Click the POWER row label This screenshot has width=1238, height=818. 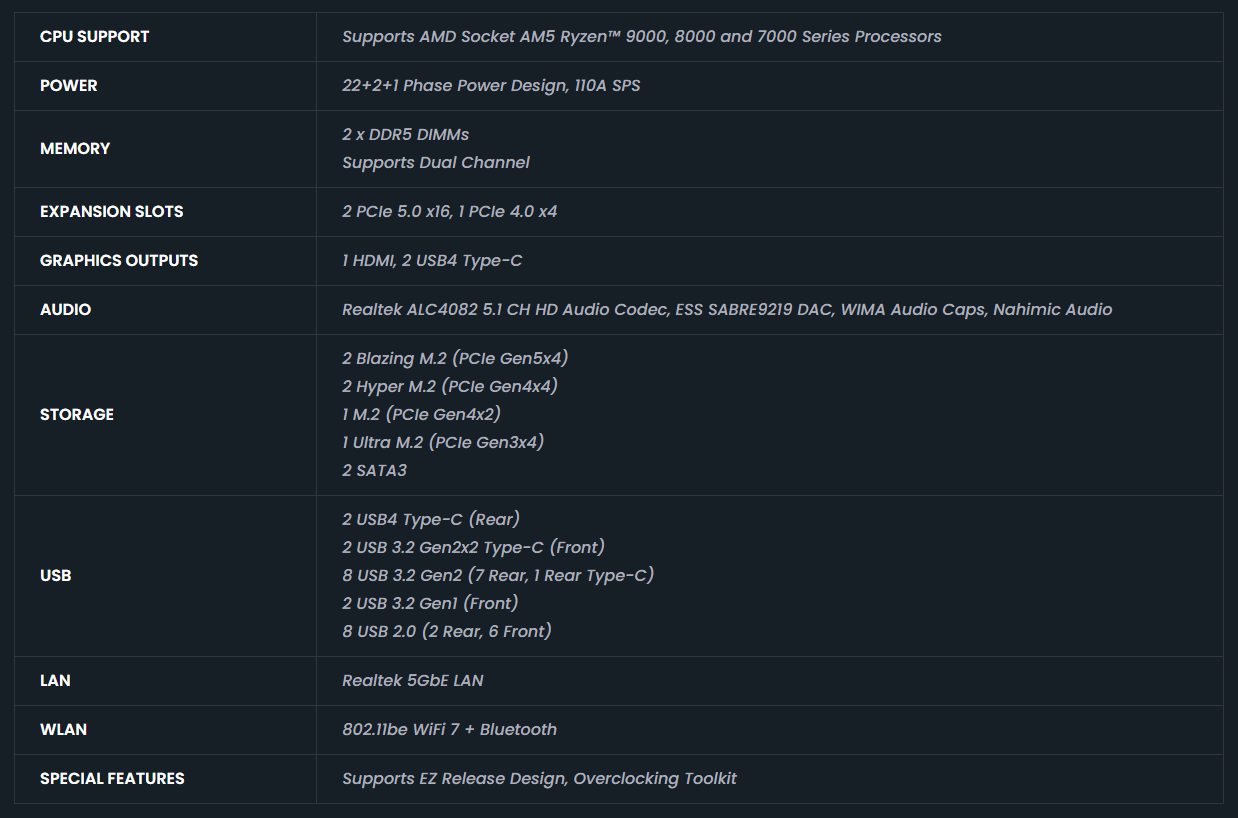(68, 86)
